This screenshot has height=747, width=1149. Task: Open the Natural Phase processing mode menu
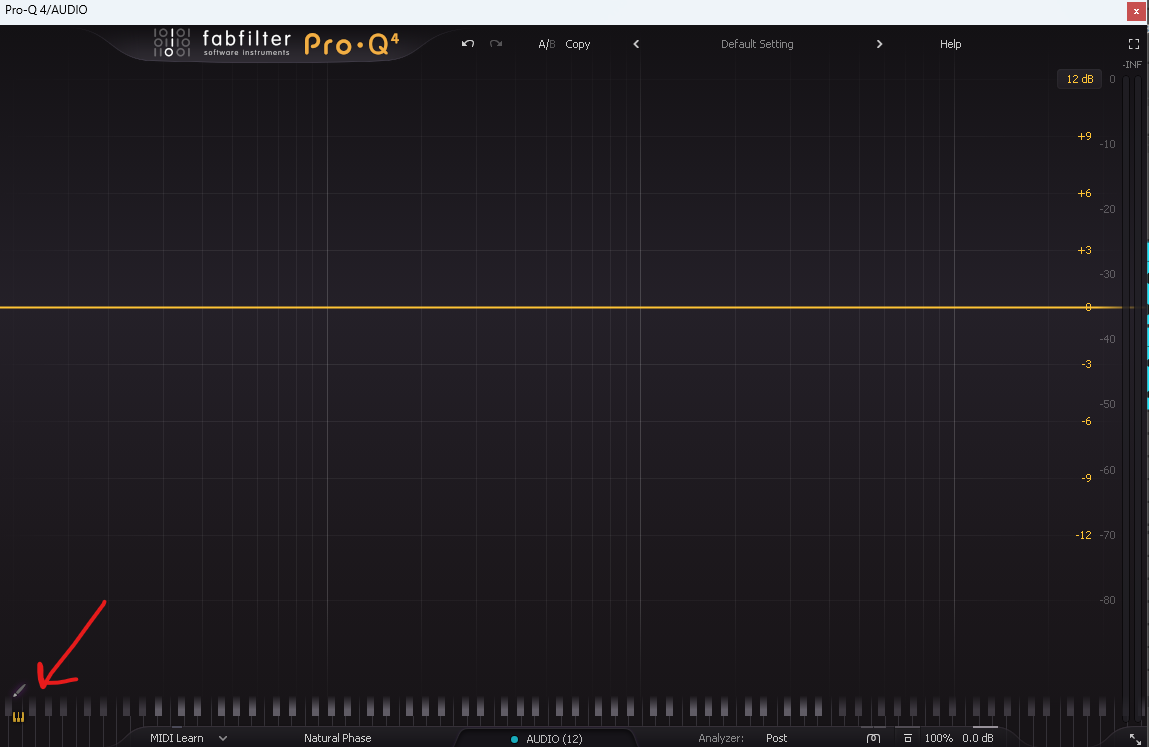(337, 738)
